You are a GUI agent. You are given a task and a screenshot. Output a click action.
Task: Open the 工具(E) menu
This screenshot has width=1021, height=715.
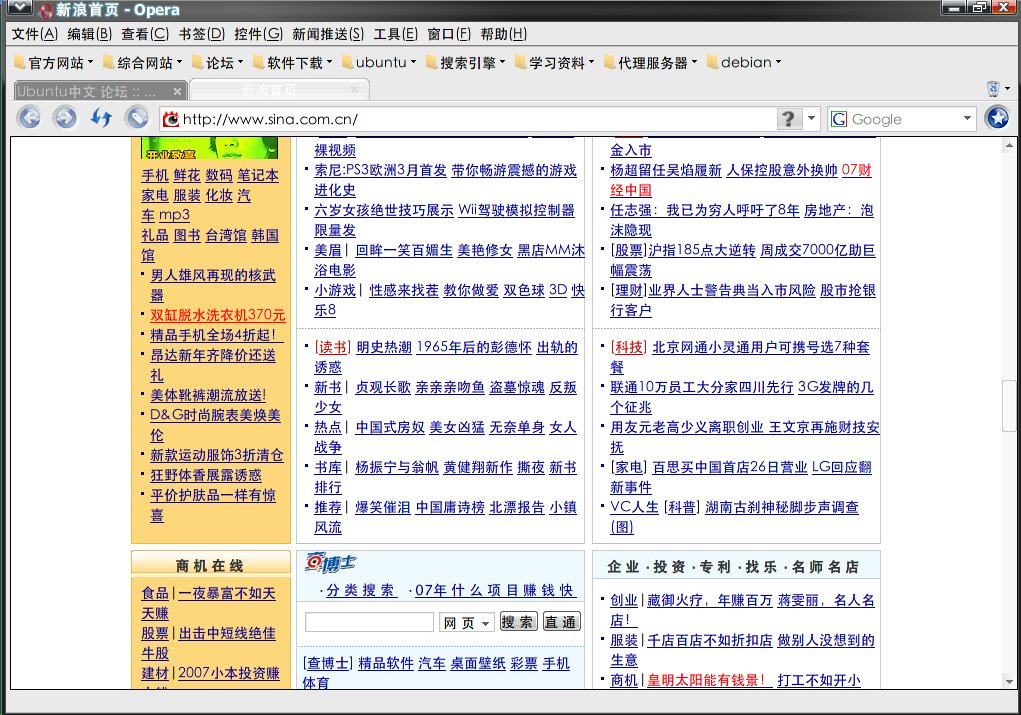pyautogui.click(x=395, y=34)
